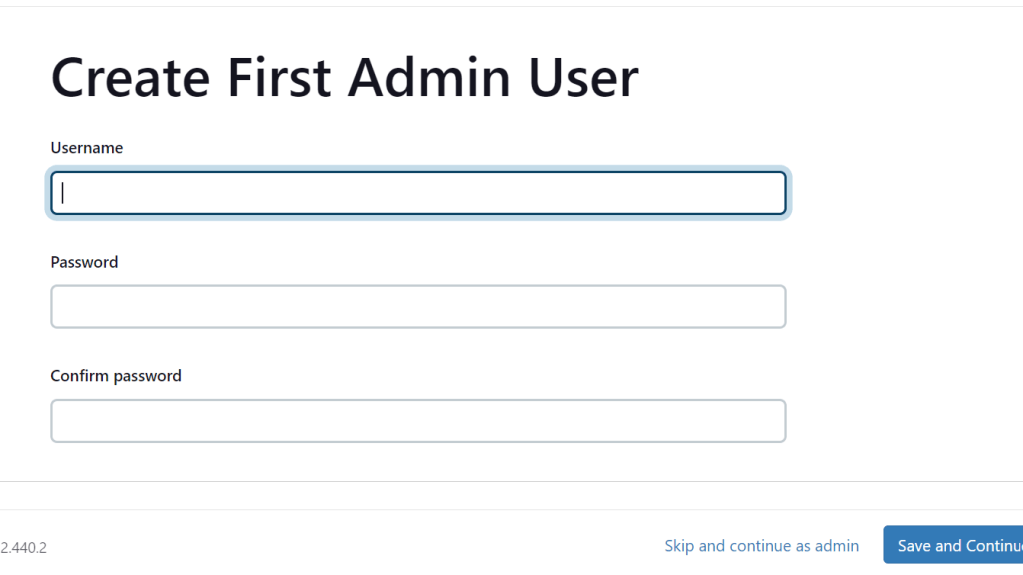This screenshot has width=1023, height=575.
Task: Click the blinking text cursor in Username
Action: [63, 193]
